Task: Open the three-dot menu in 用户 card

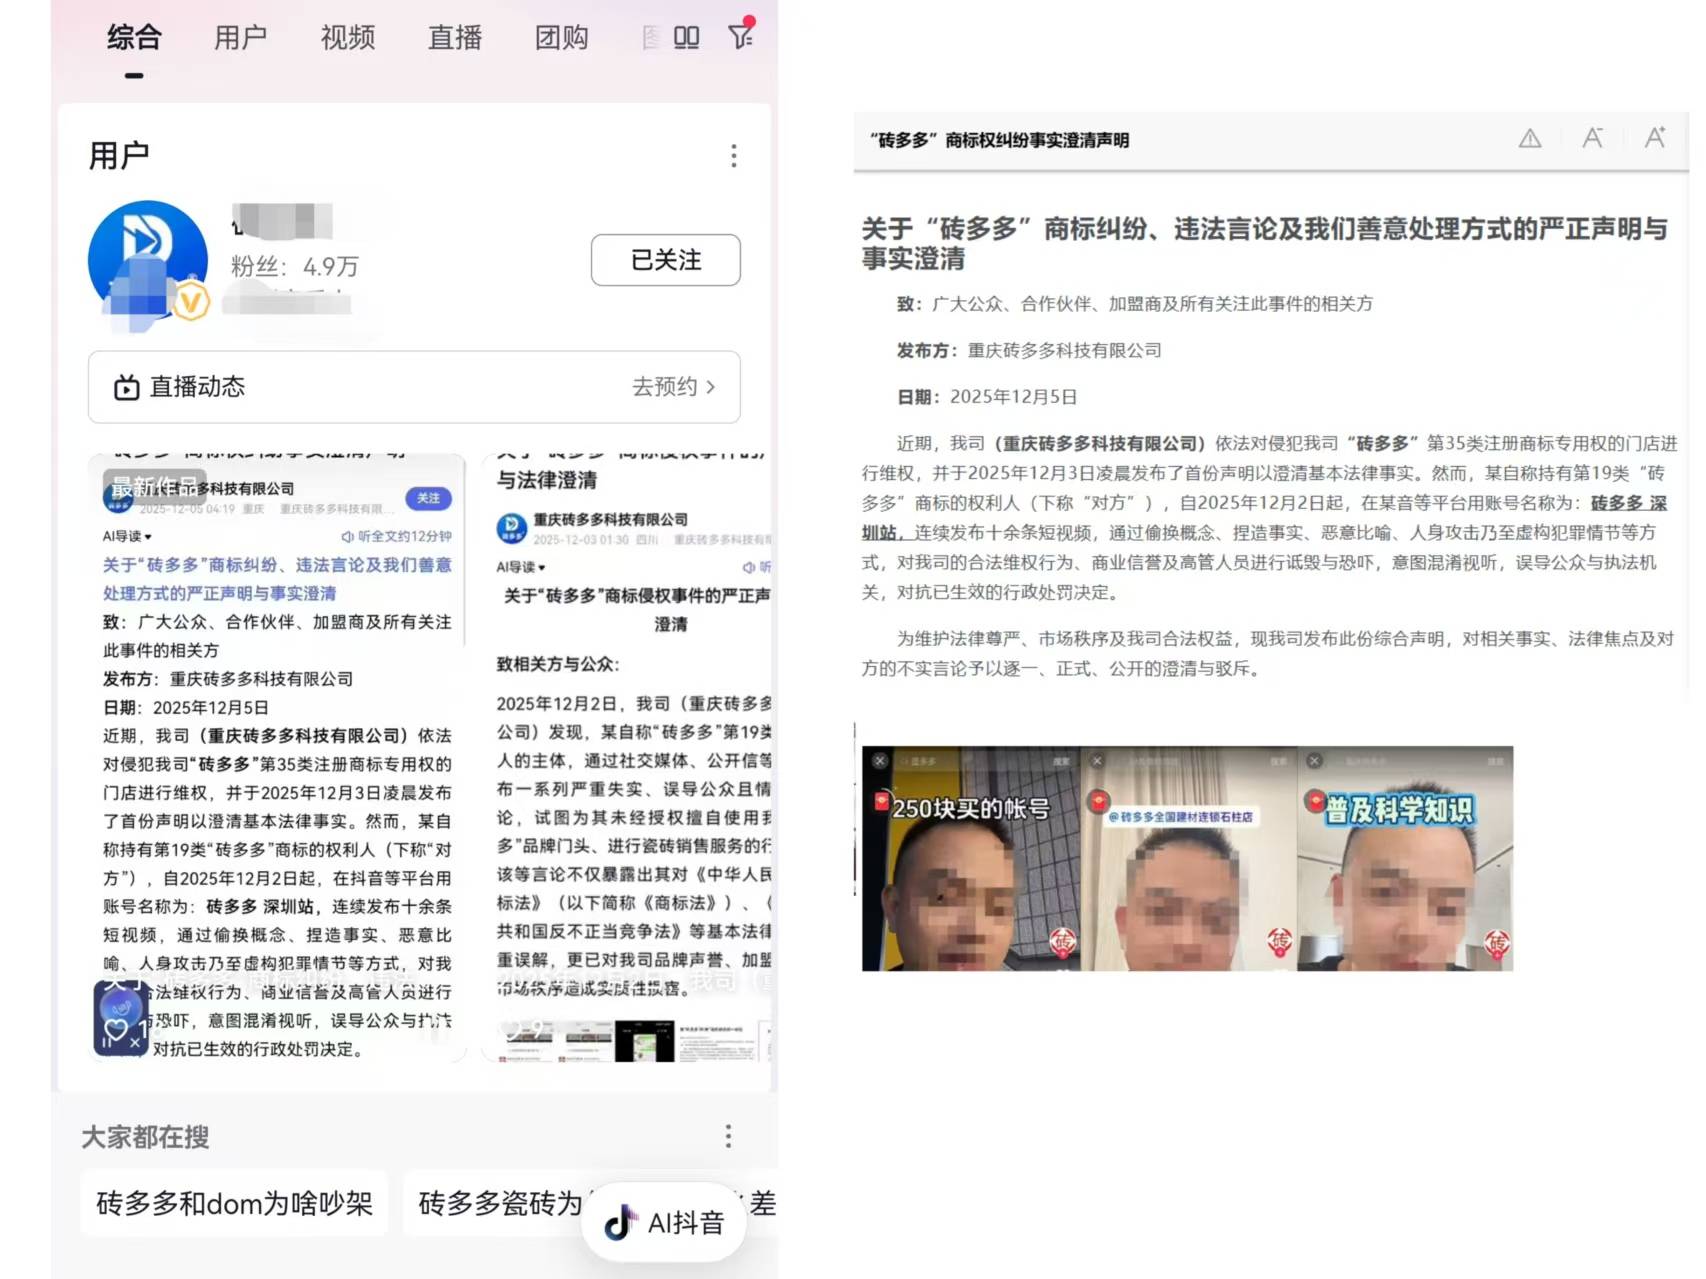Action: click(733, 156)
